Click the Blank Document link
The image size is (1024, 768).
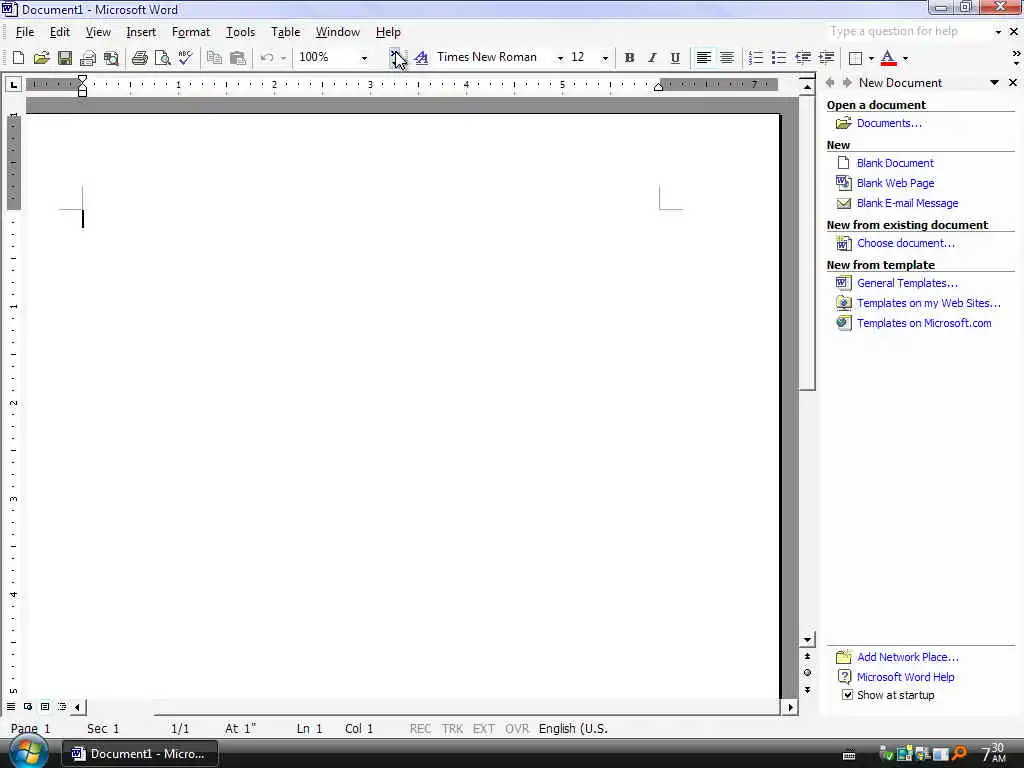click(895, 163)
